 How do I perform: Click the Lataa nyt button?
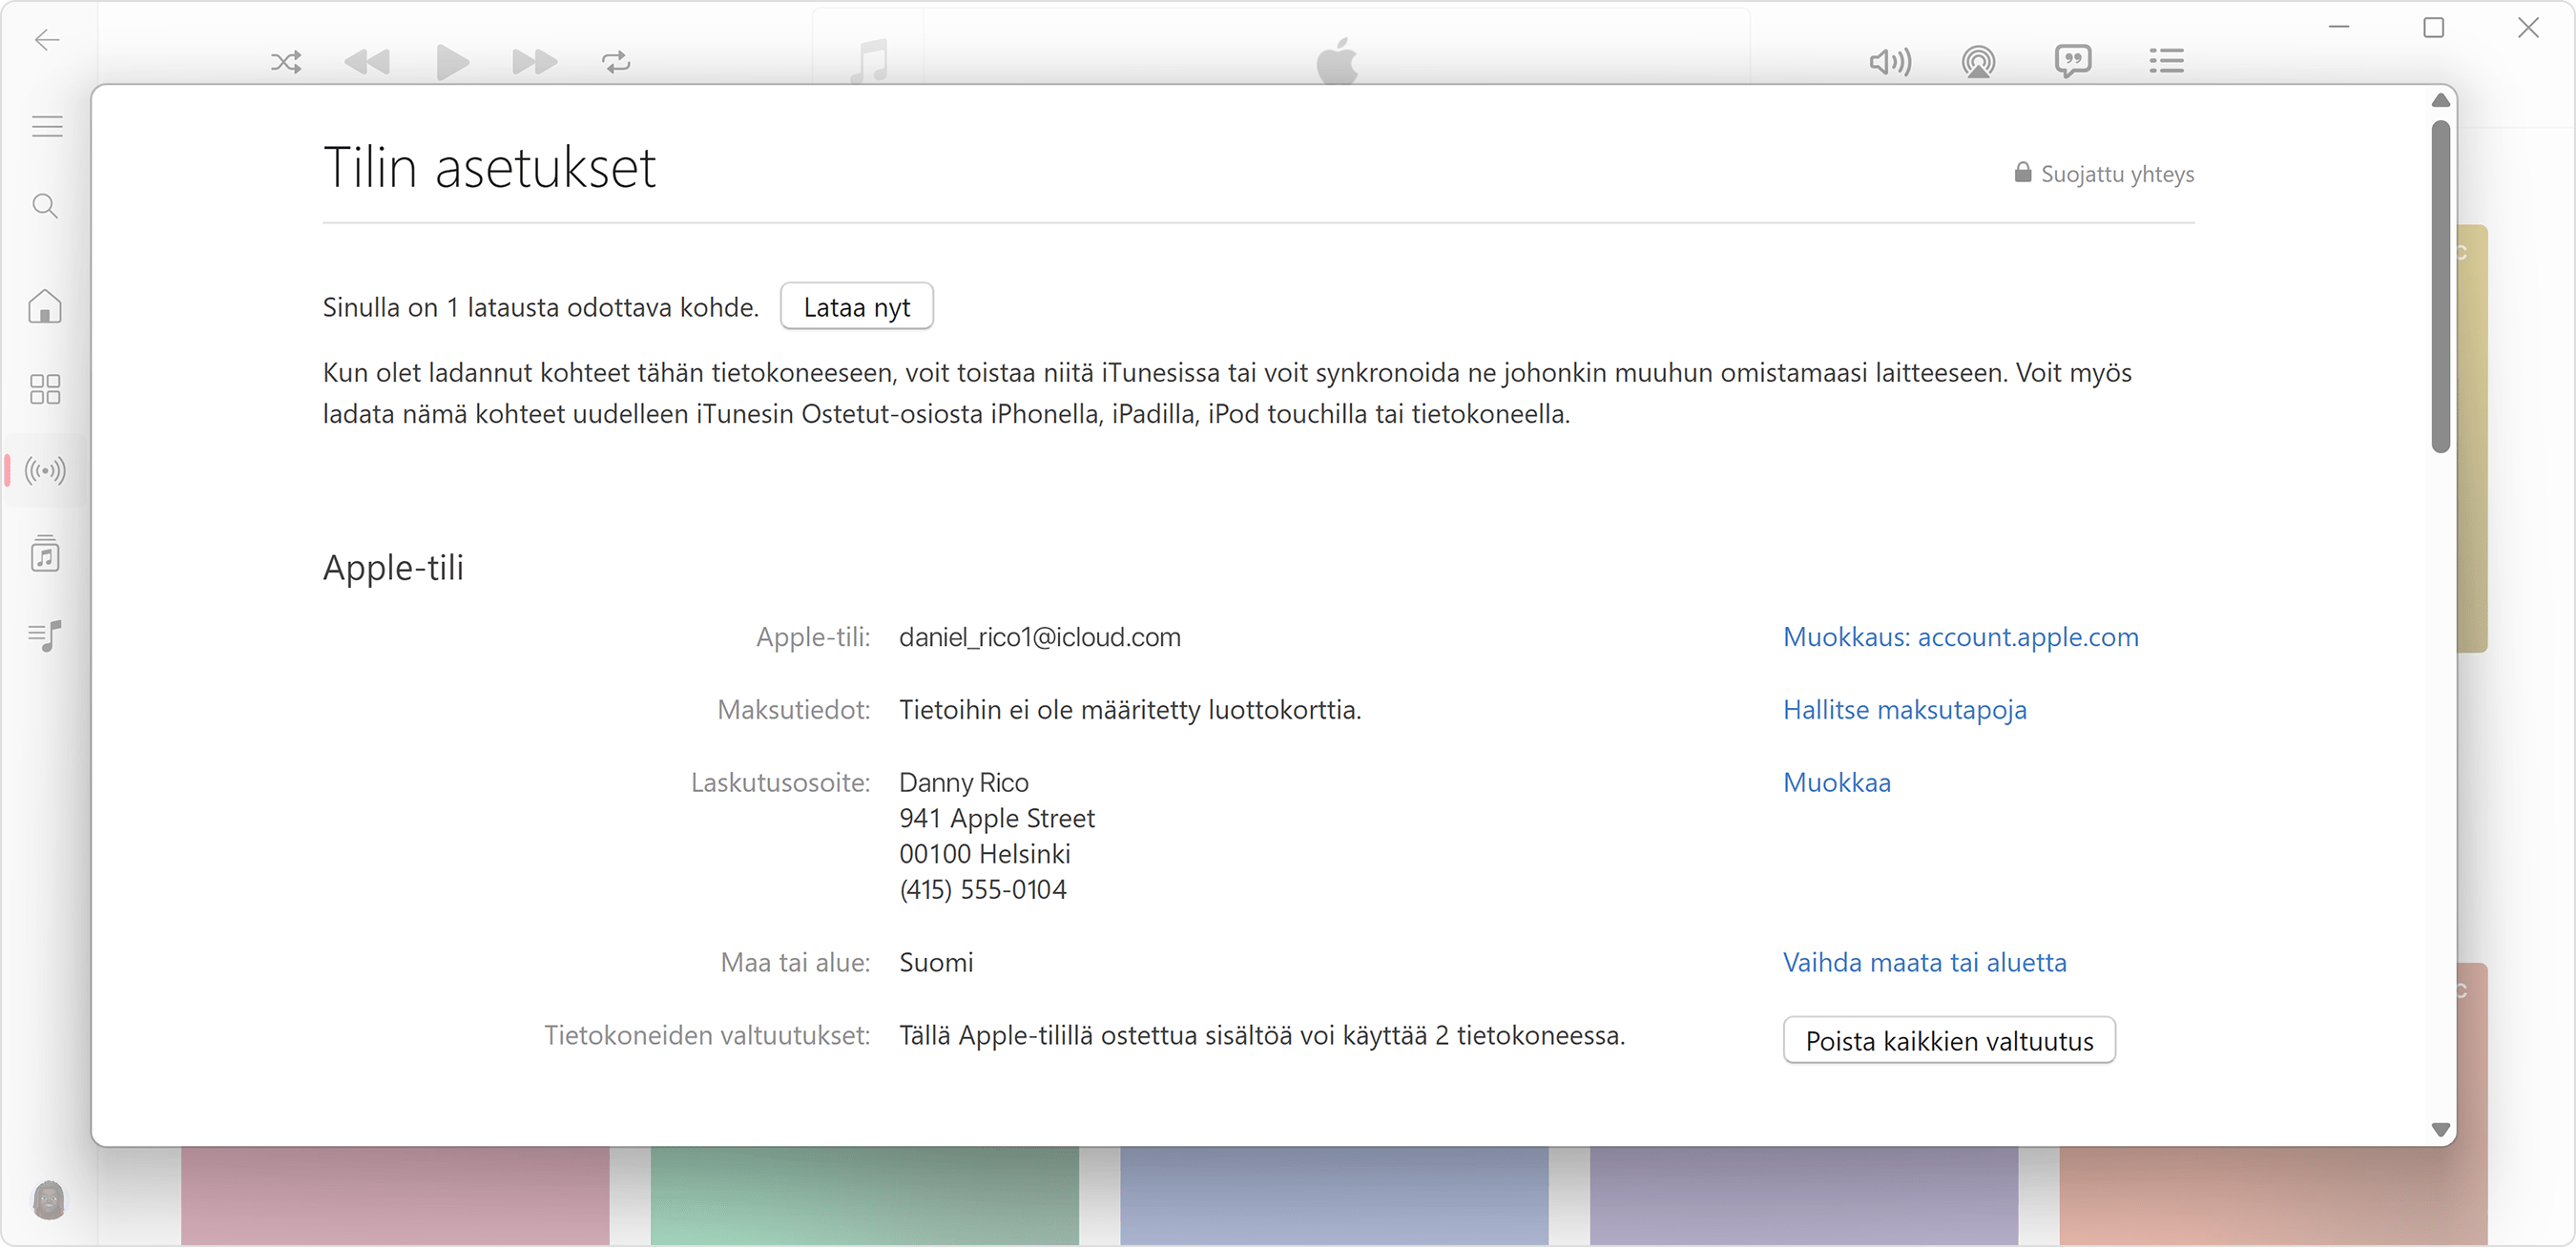856,306
